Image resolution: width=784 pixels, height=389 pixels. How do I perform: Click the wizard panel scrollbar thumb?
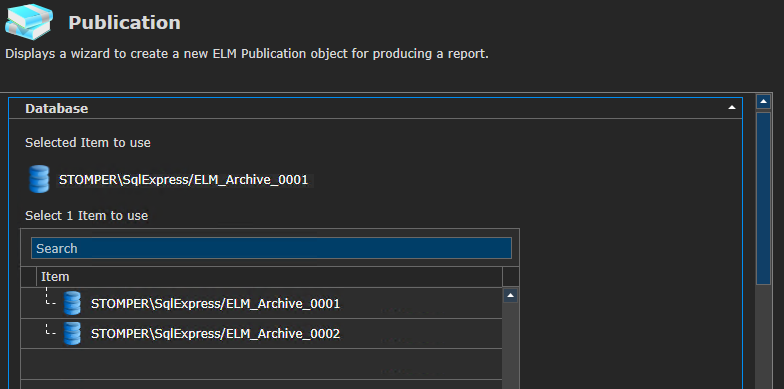tap(763, 198)
